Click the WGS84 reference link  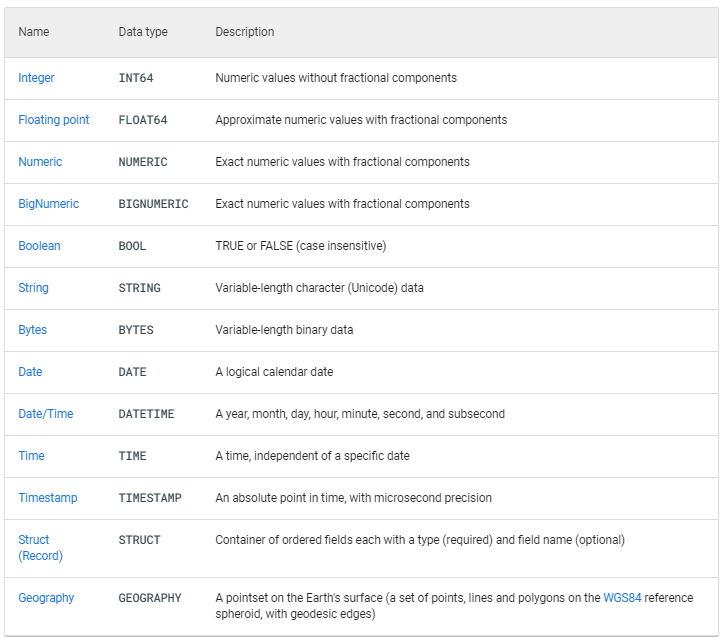coord(623,598)
